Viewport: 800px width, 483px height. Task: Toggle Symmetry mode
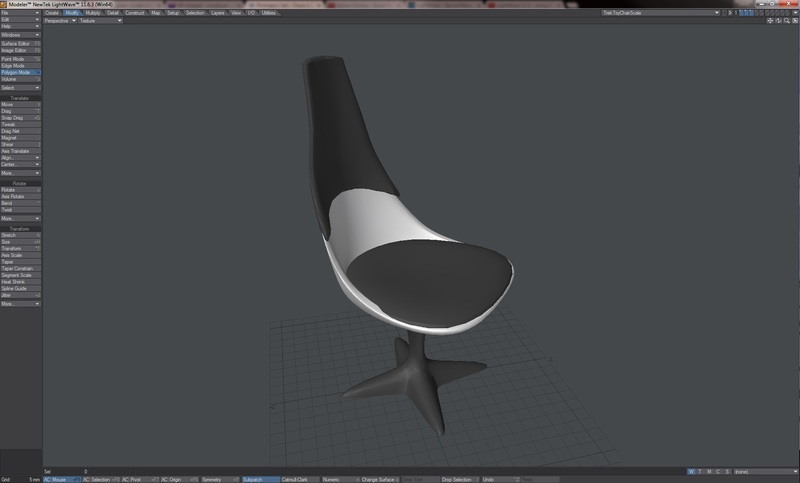point(220,479)
